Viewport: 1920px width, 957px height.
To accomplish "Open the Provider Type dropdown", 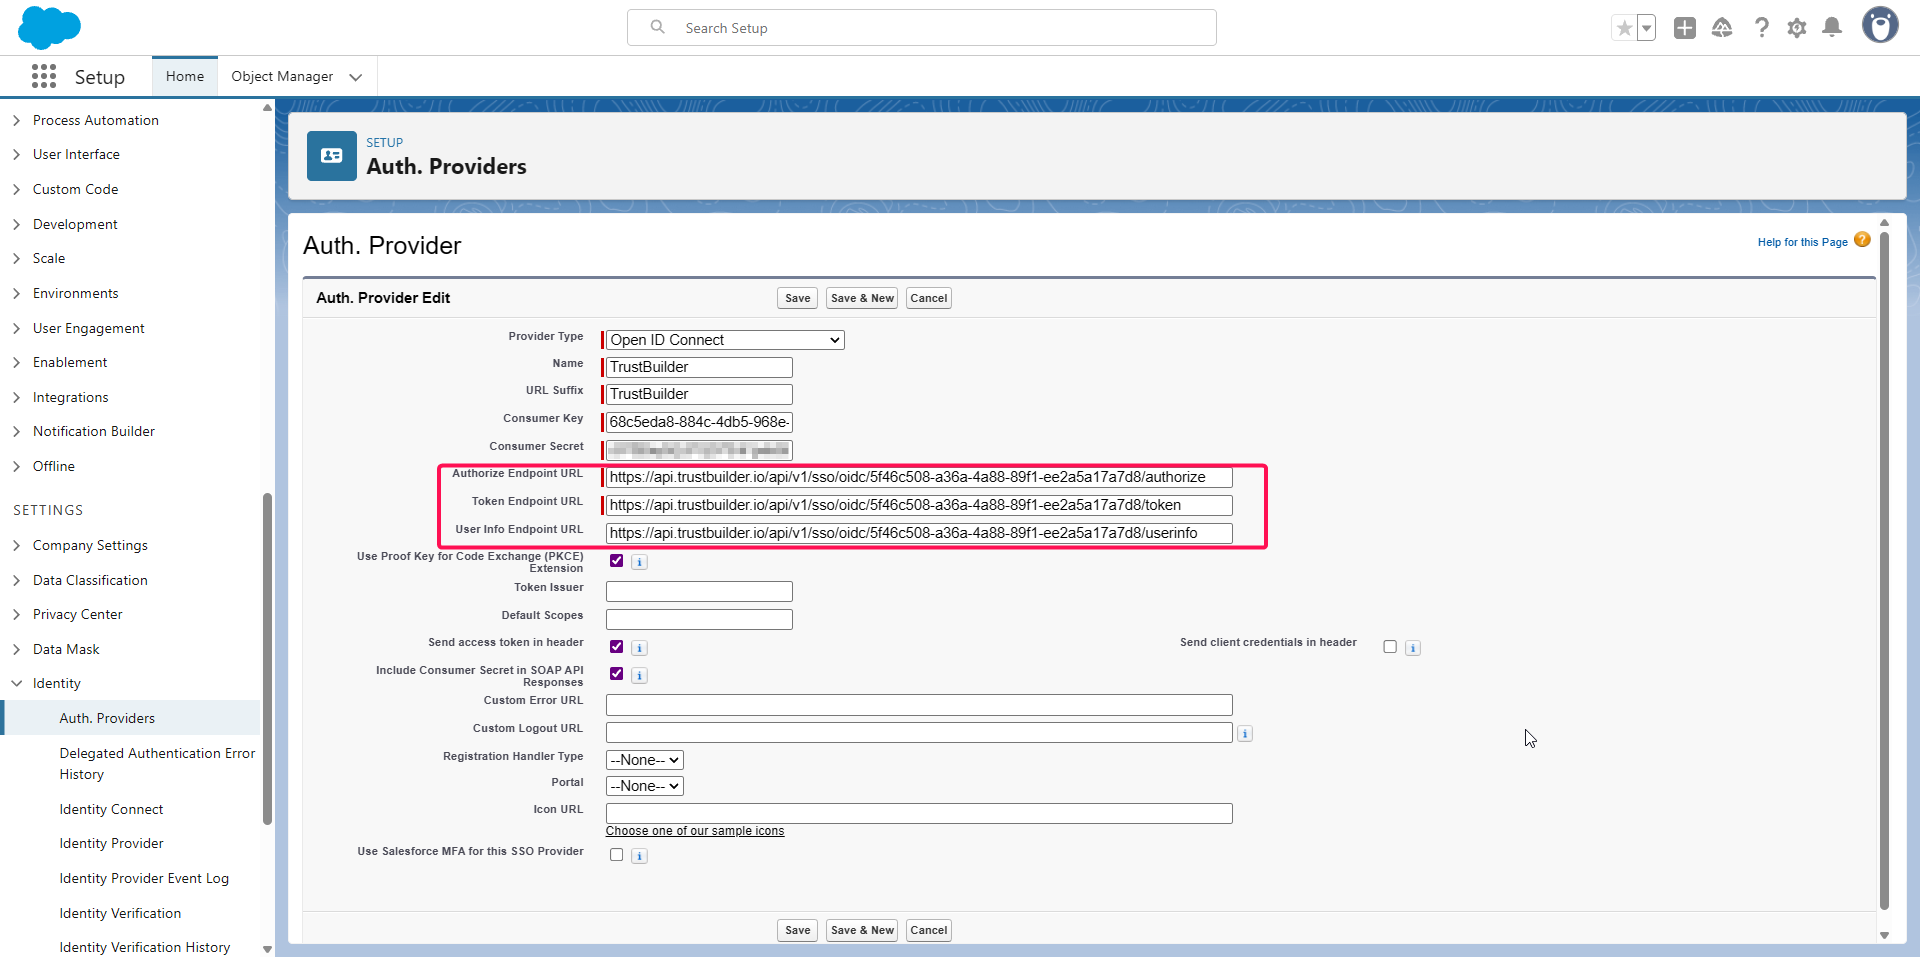I will pyautogui.click(x=725, y=340).
